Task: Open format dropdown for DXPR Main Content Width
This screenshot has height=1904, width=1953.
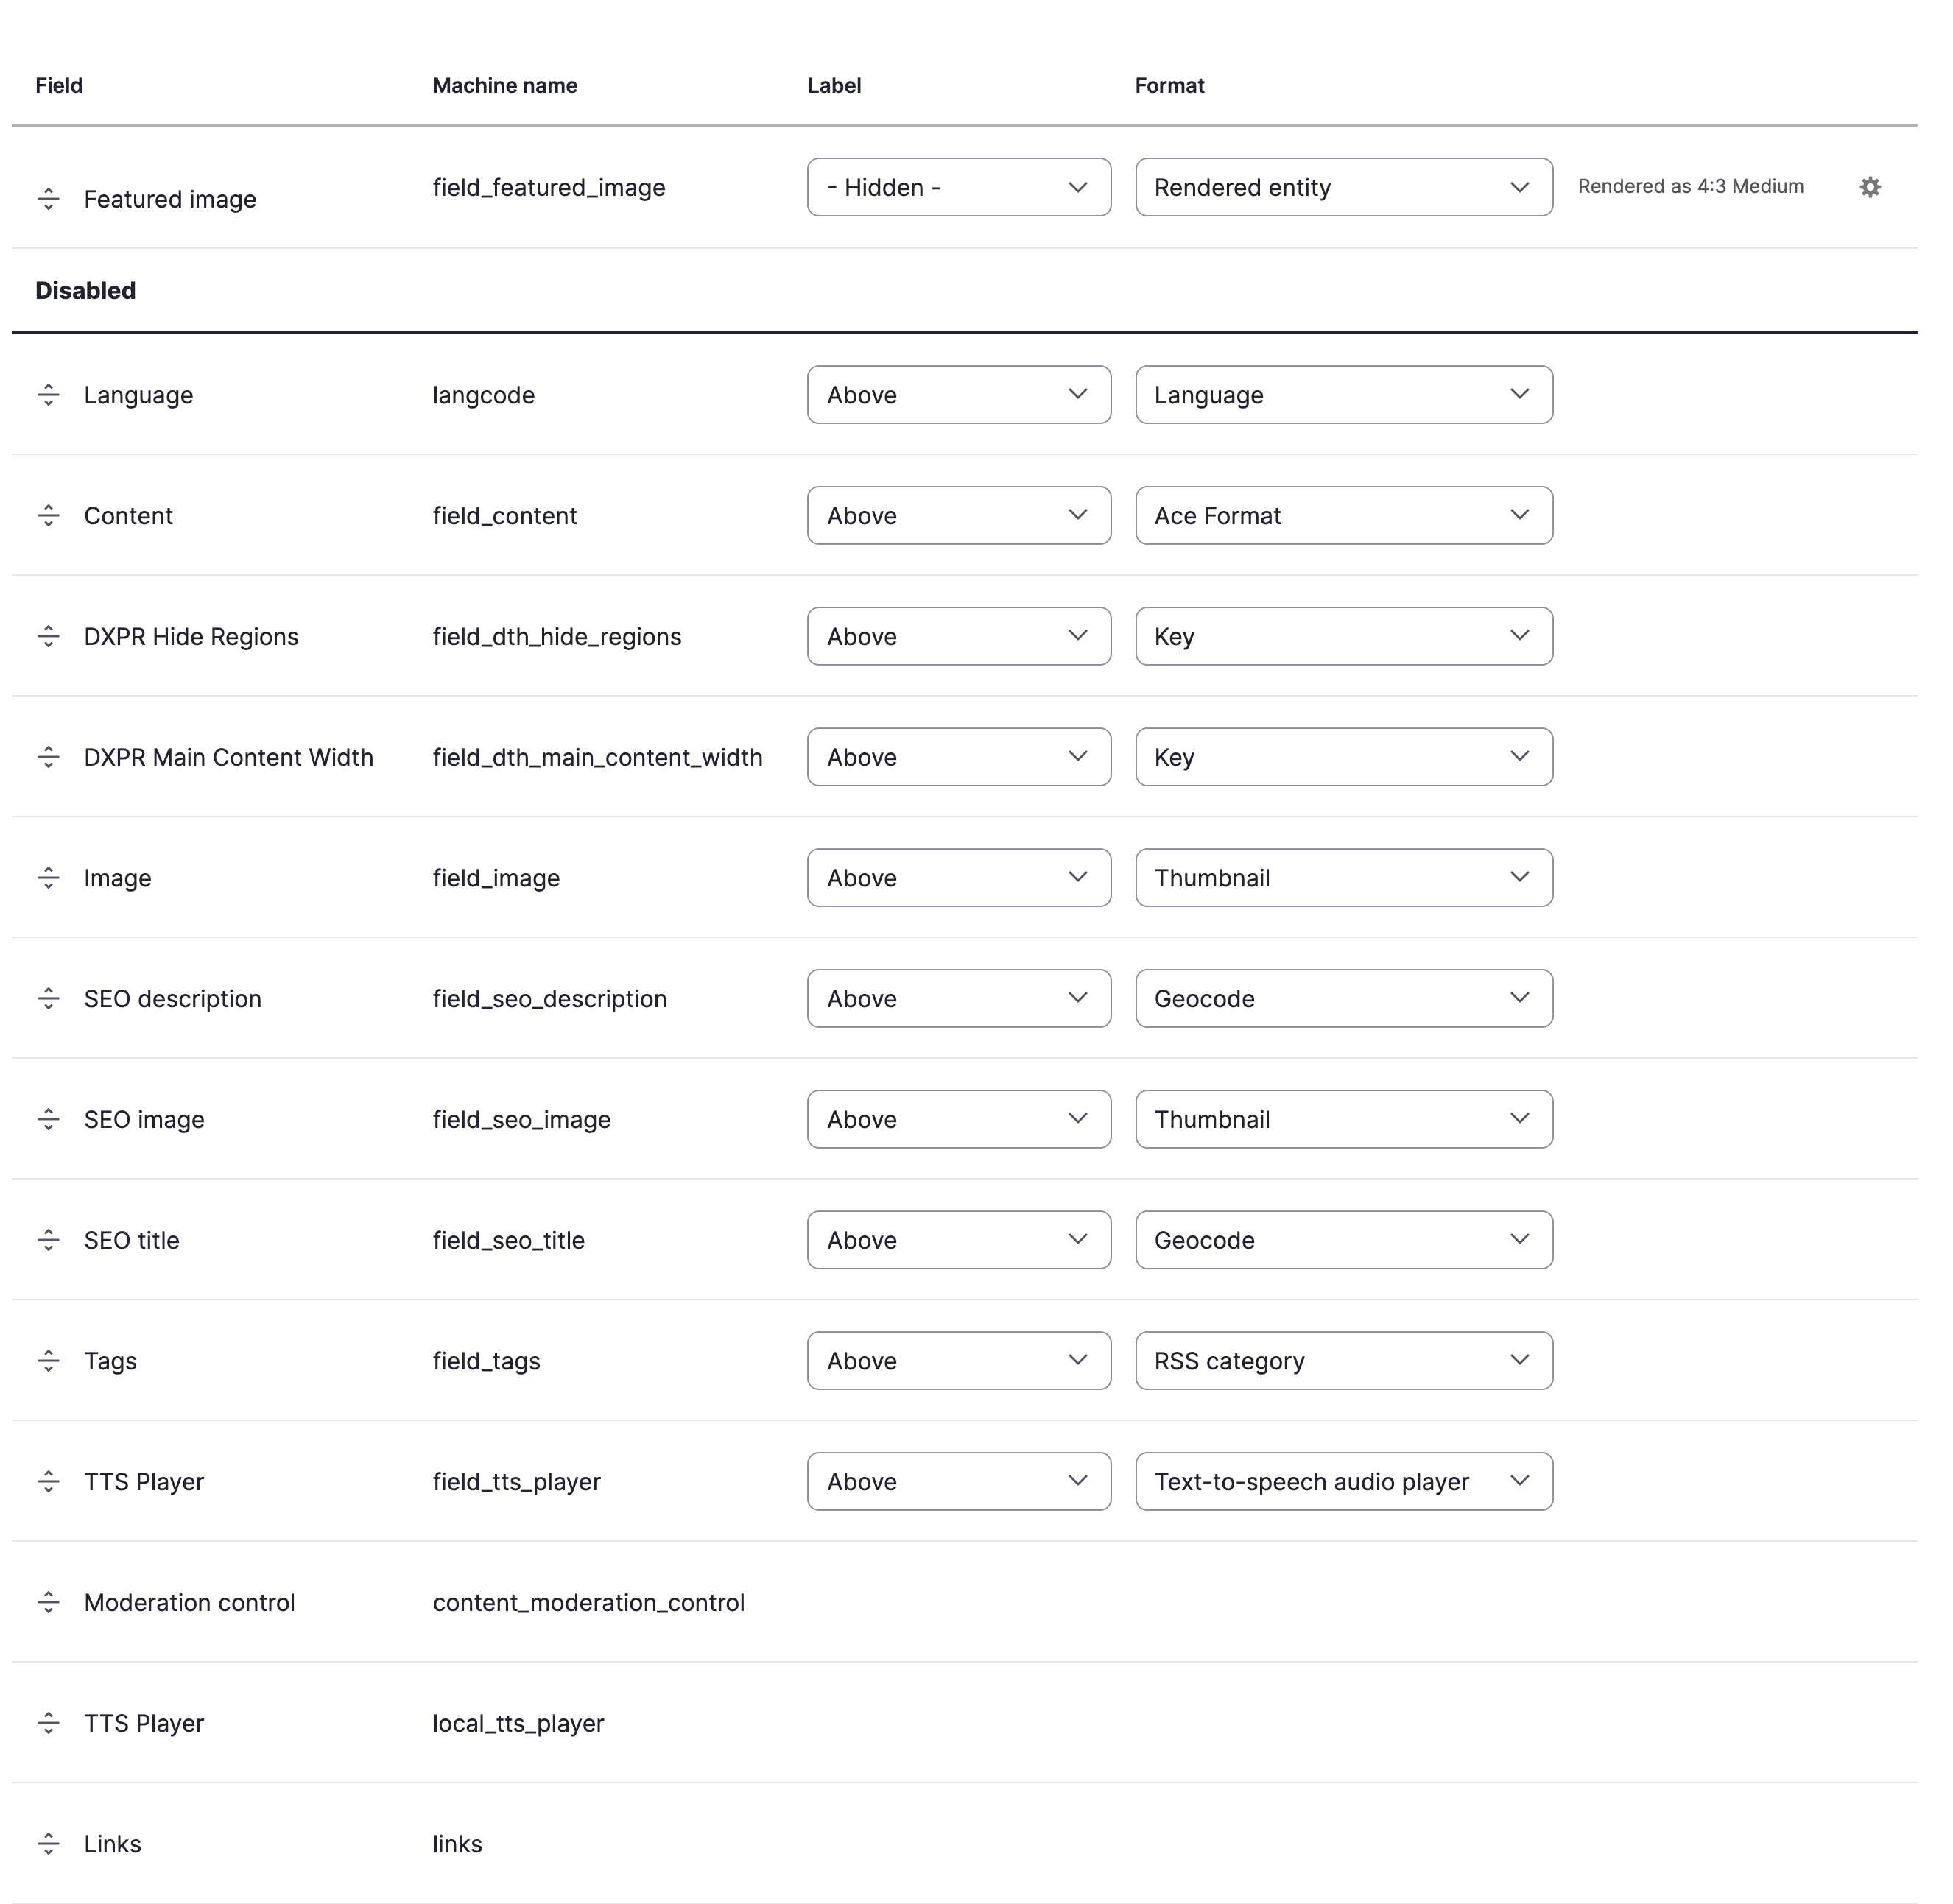Action: pyautogui.click(x=1344, y=757)
